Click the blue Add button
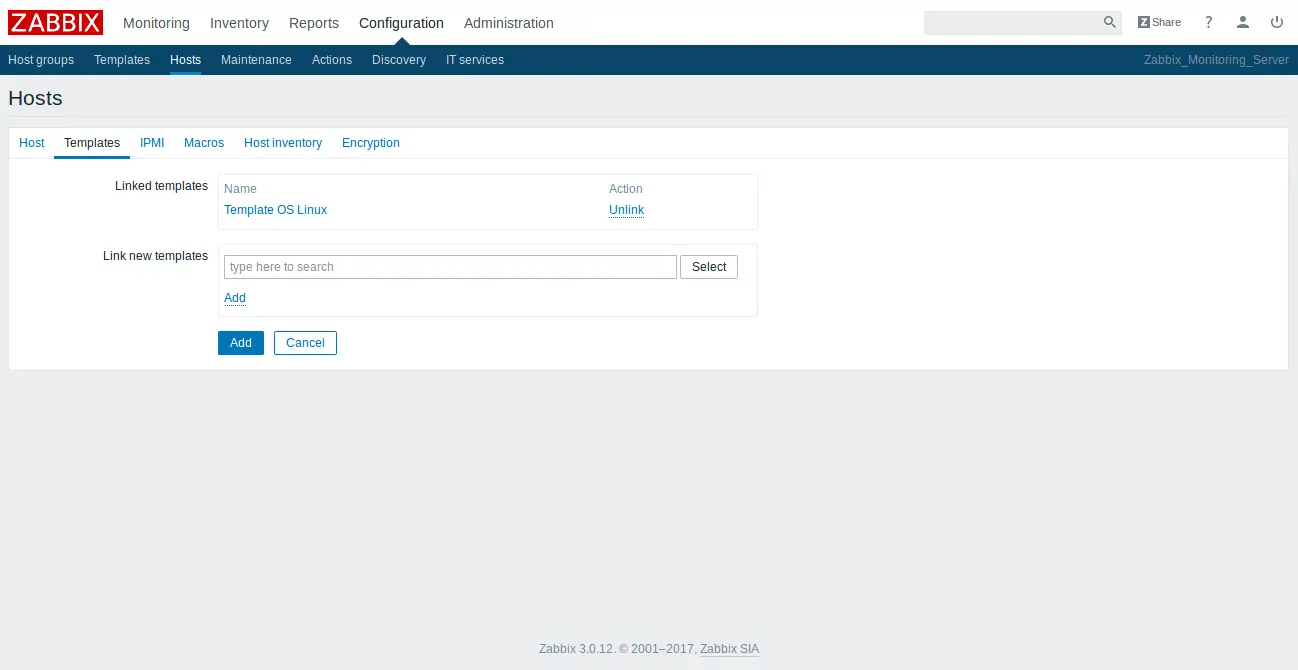Viewport: 1298px width, 670px height. [x=241, y=343]
